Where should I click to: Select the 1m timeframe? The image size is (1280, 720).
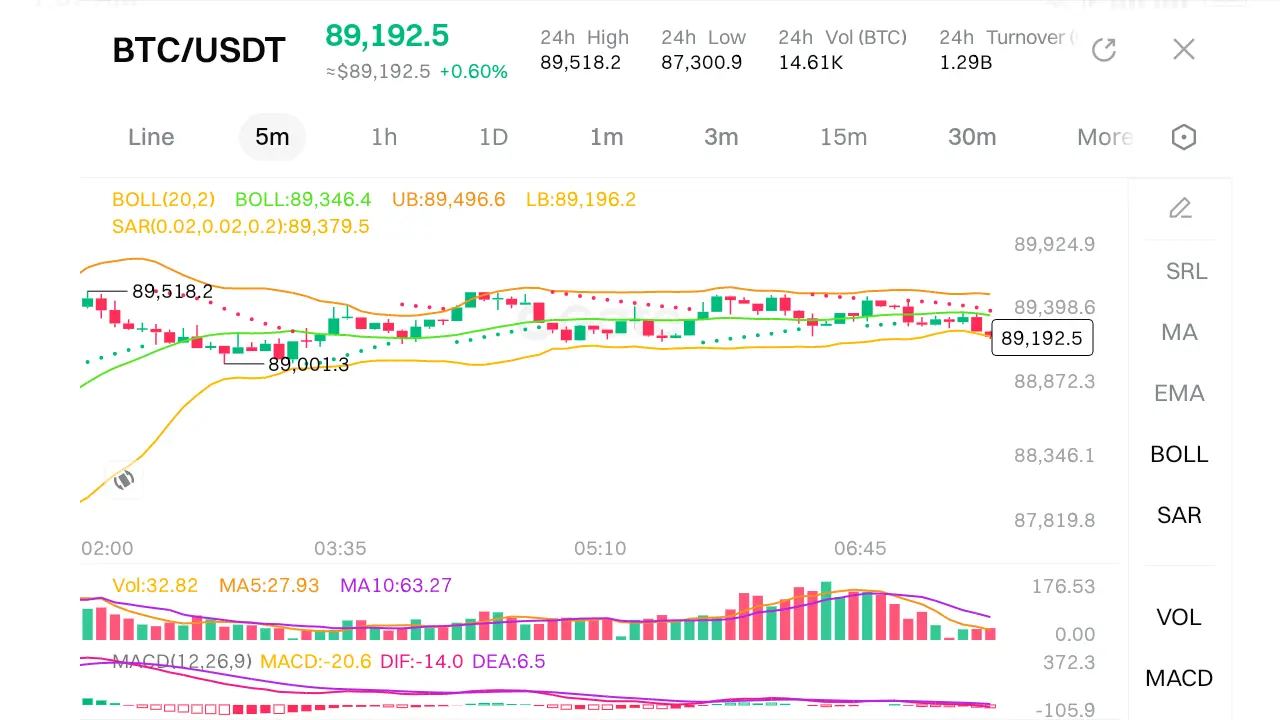[x=607, y=137]
